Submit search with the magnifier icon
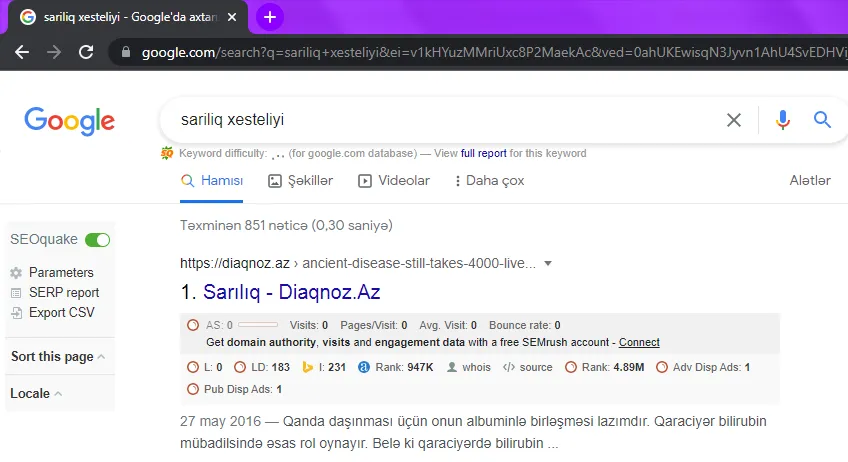Screen dimensions: 848x462 (x=822, y=120)
